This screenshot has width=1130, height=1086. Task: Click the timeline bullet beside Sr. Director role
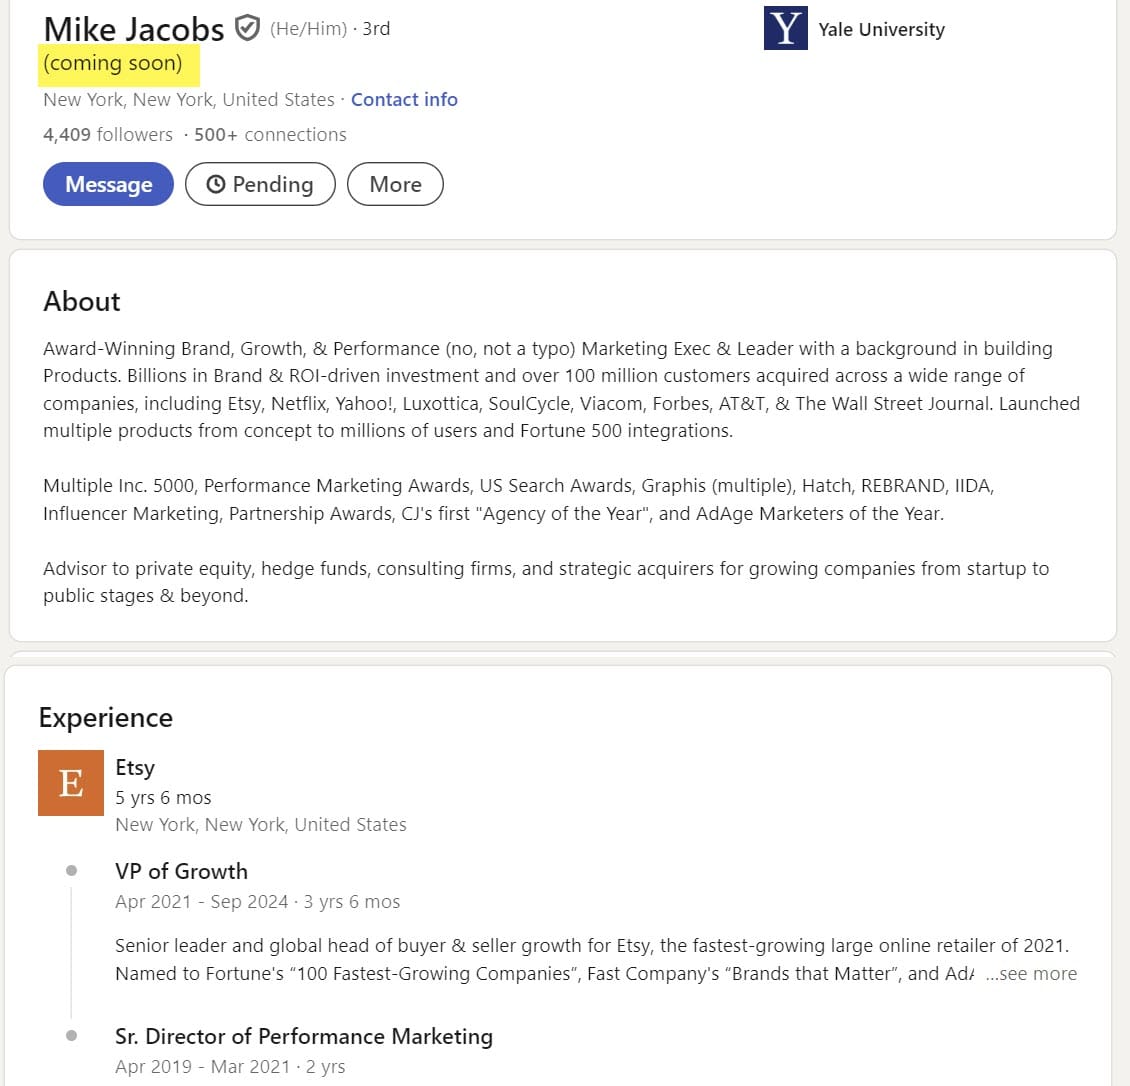[x=71, y=1035]
